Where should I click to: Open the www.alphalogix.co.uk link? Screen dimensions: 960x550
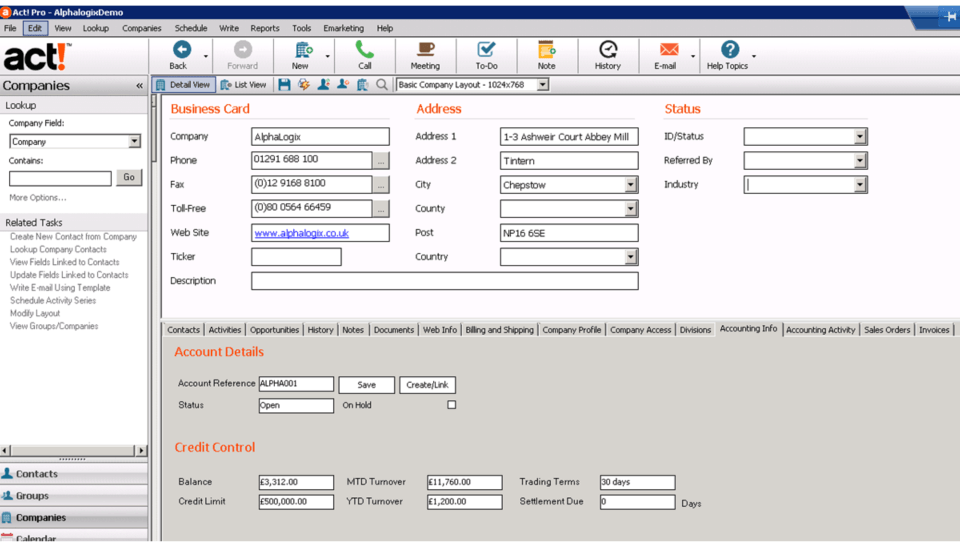pos(301,233)
